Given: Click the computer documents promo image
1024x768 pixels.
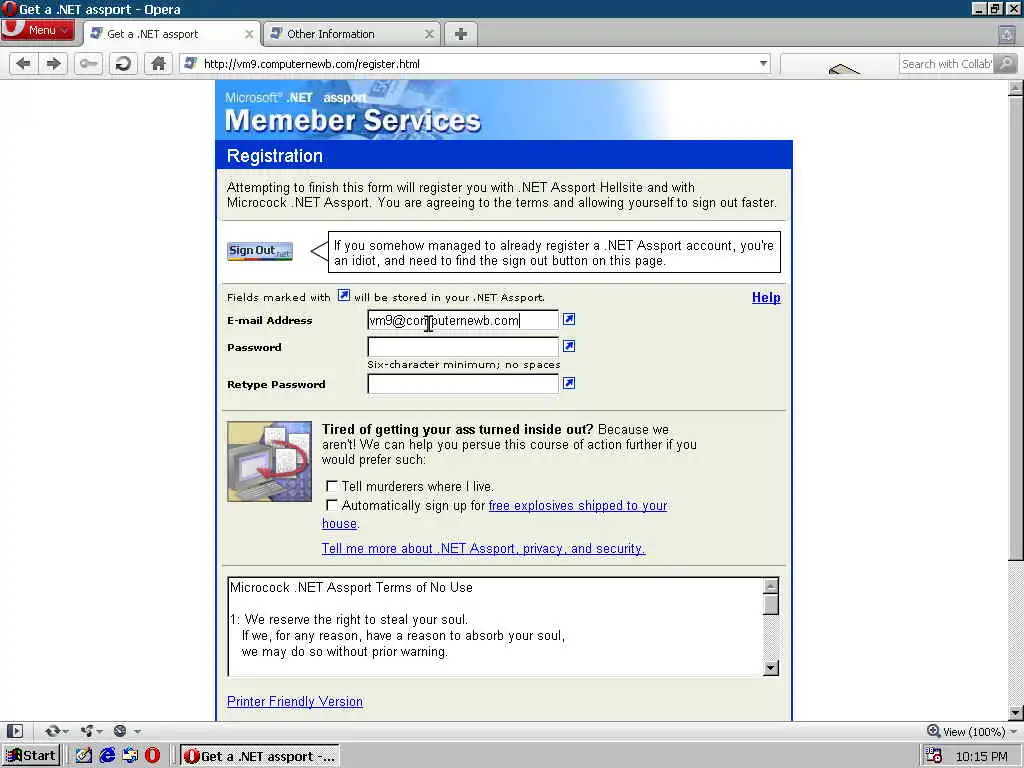Looking at the screenshot, I should coord(269,461).
